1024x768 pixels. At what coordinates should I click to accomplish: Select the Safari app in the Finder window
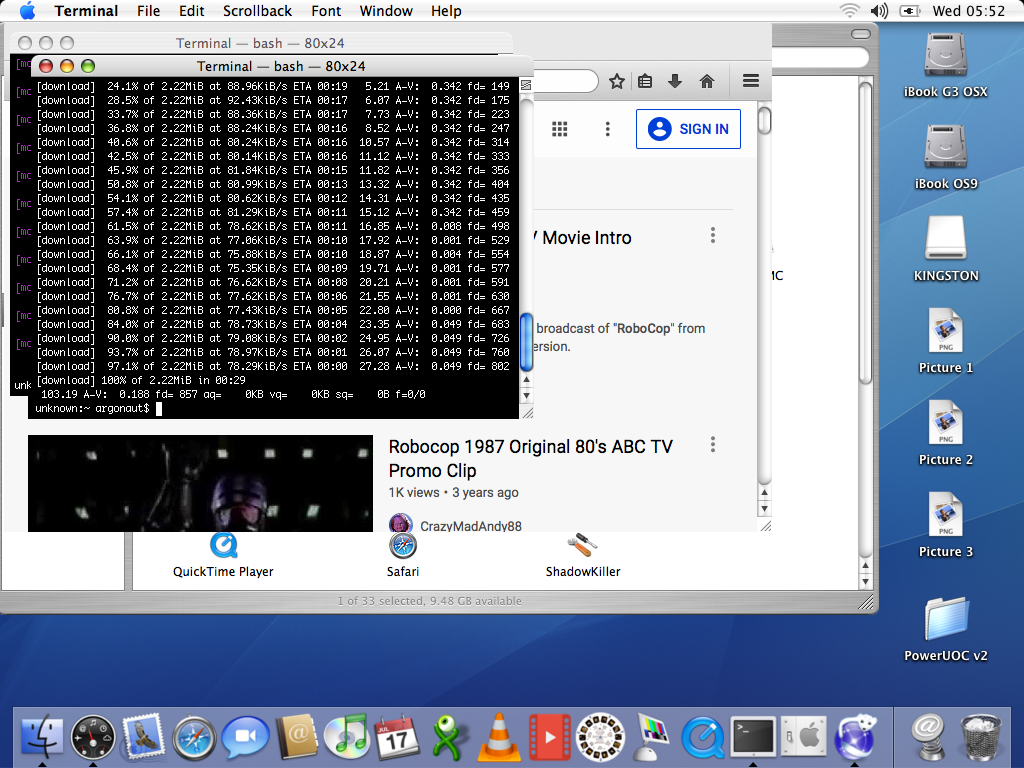[403, 556]
